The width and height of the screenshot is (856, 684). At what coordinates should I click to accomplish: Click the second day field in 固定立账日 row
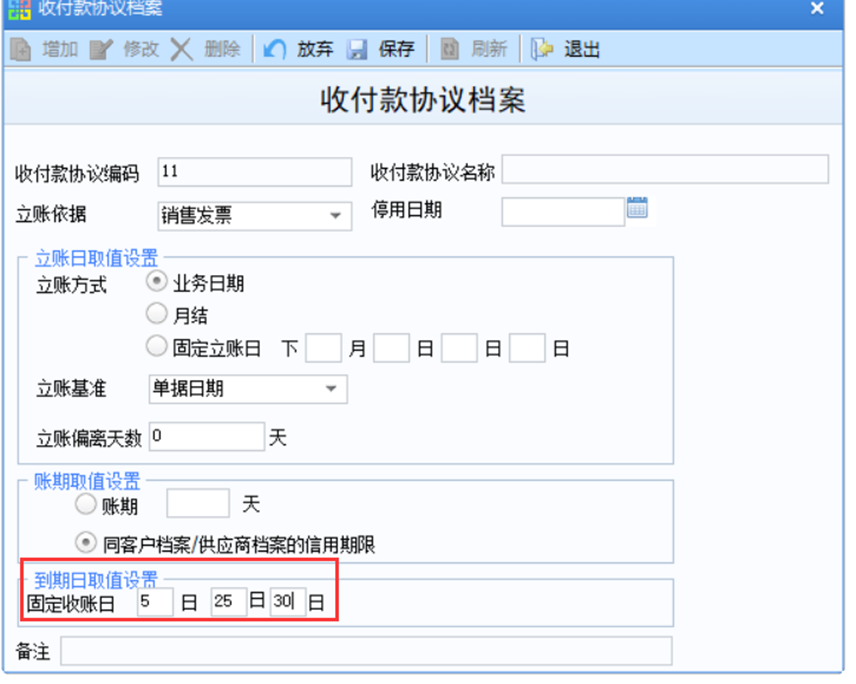(x=459, y=348)
